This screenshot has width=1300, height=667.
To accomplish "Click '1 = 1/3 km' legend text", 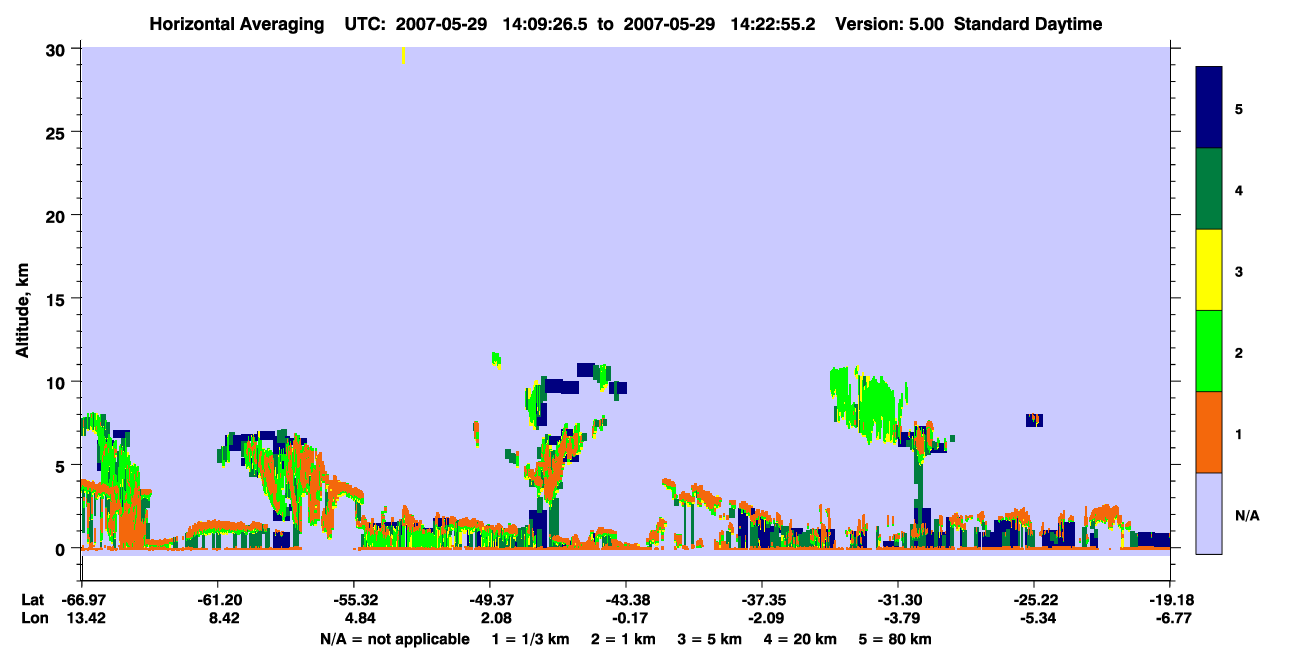I will click(532, 639).
